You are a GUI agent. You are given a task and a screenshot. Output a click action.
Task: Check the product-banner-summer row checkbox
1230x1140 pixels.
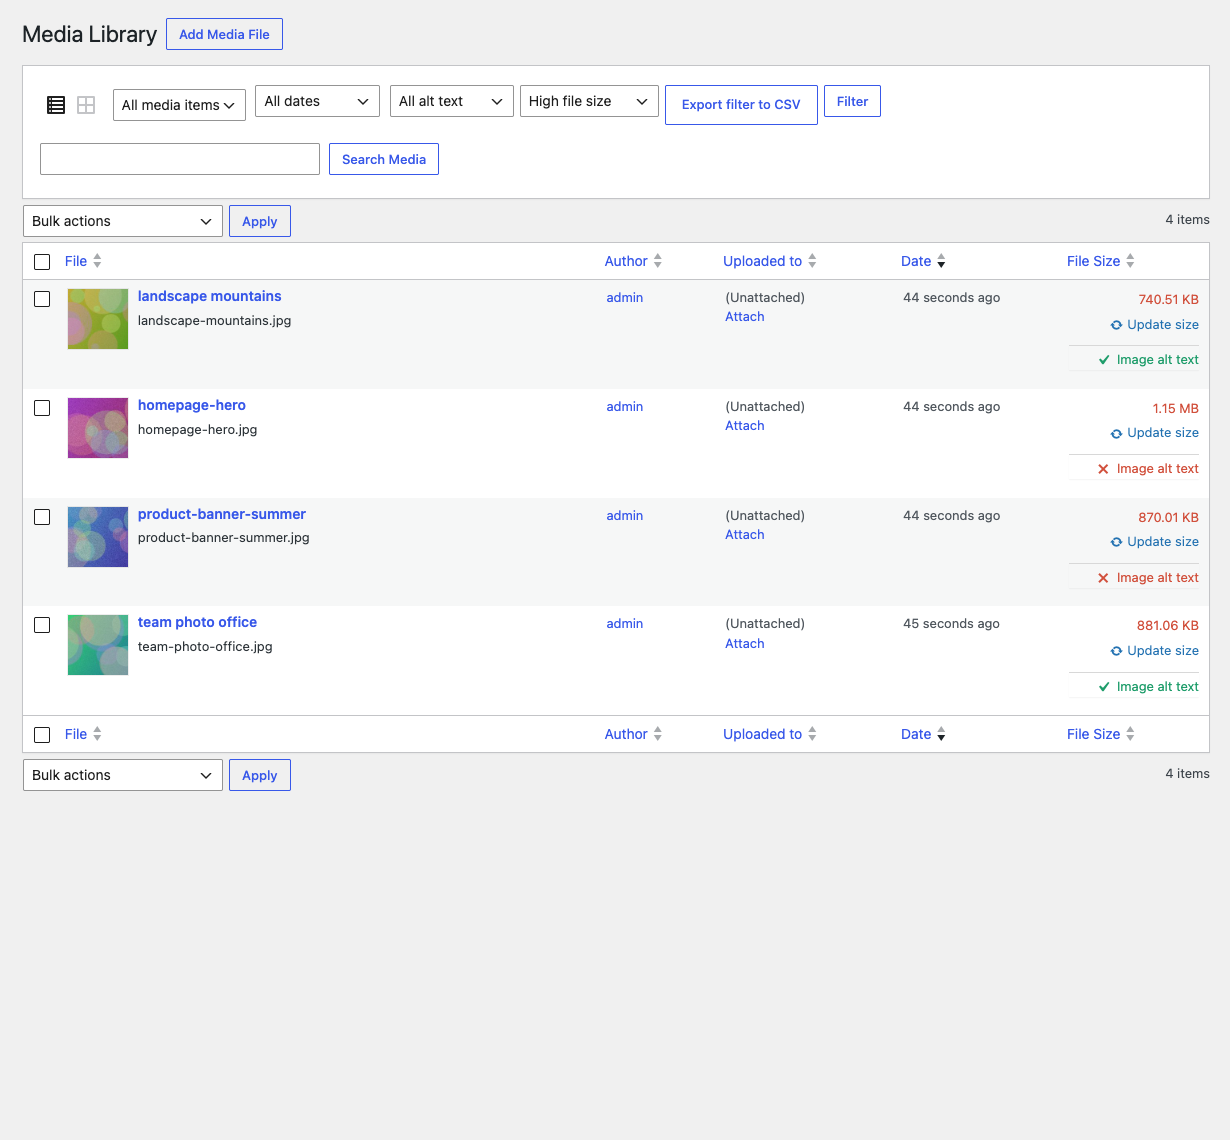pyautogui.click(x=42, y=517)
